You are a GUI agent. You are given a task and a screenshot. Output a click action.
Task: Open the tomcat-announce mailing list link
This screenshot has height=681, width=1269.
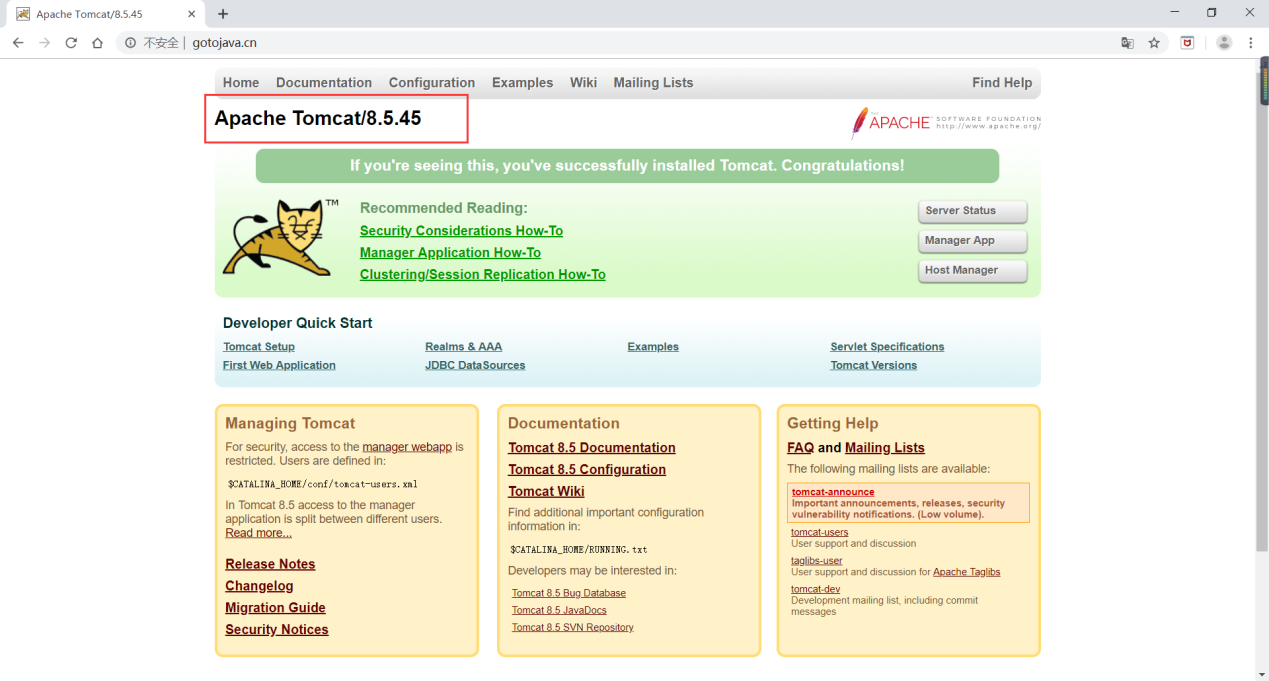[833, 492]
